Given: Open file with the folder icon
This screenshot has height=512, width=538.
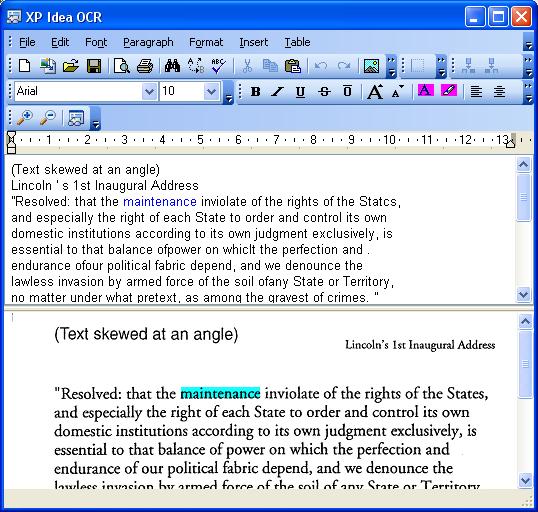Looking at the screenshot, I should tap(71, 65).
